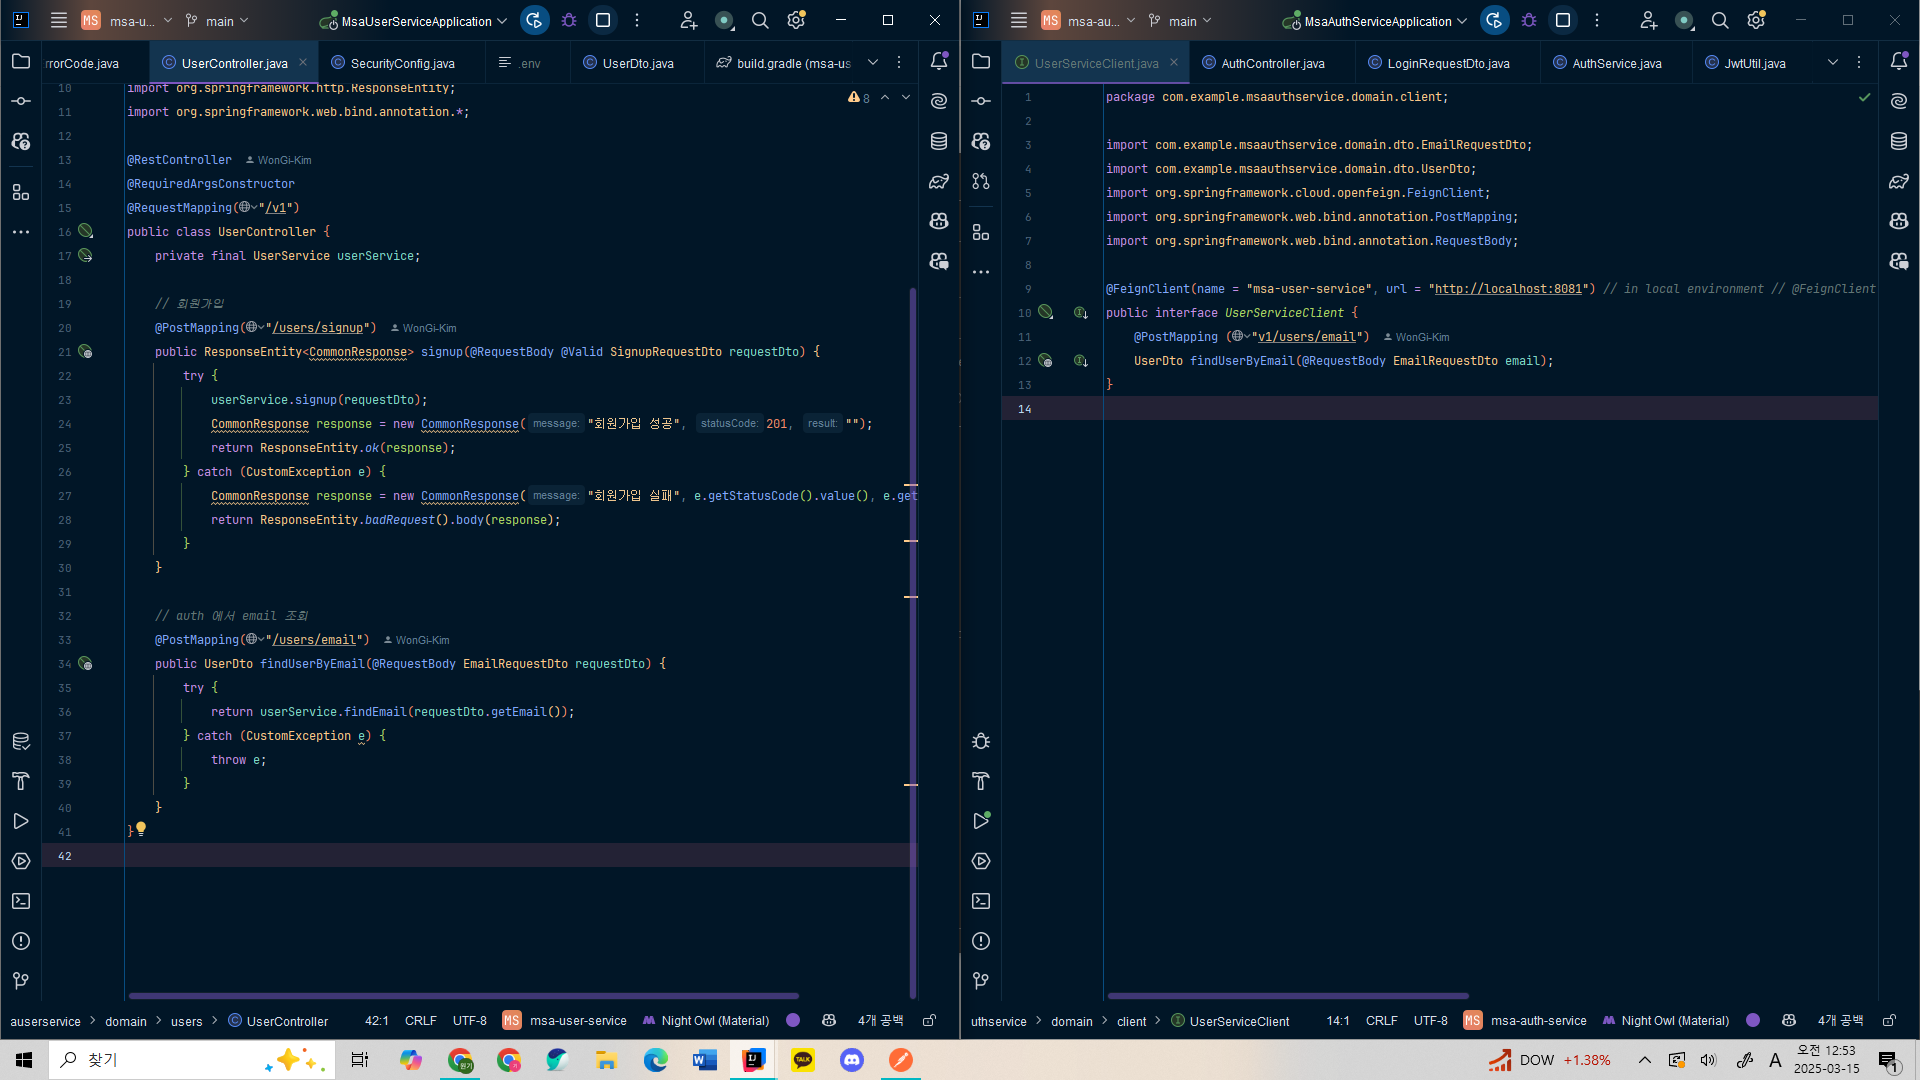Click CRLF line separator in left status bar
Image resolution: width=1920 pixels, height=1080 pixels.
[420, 1021]
